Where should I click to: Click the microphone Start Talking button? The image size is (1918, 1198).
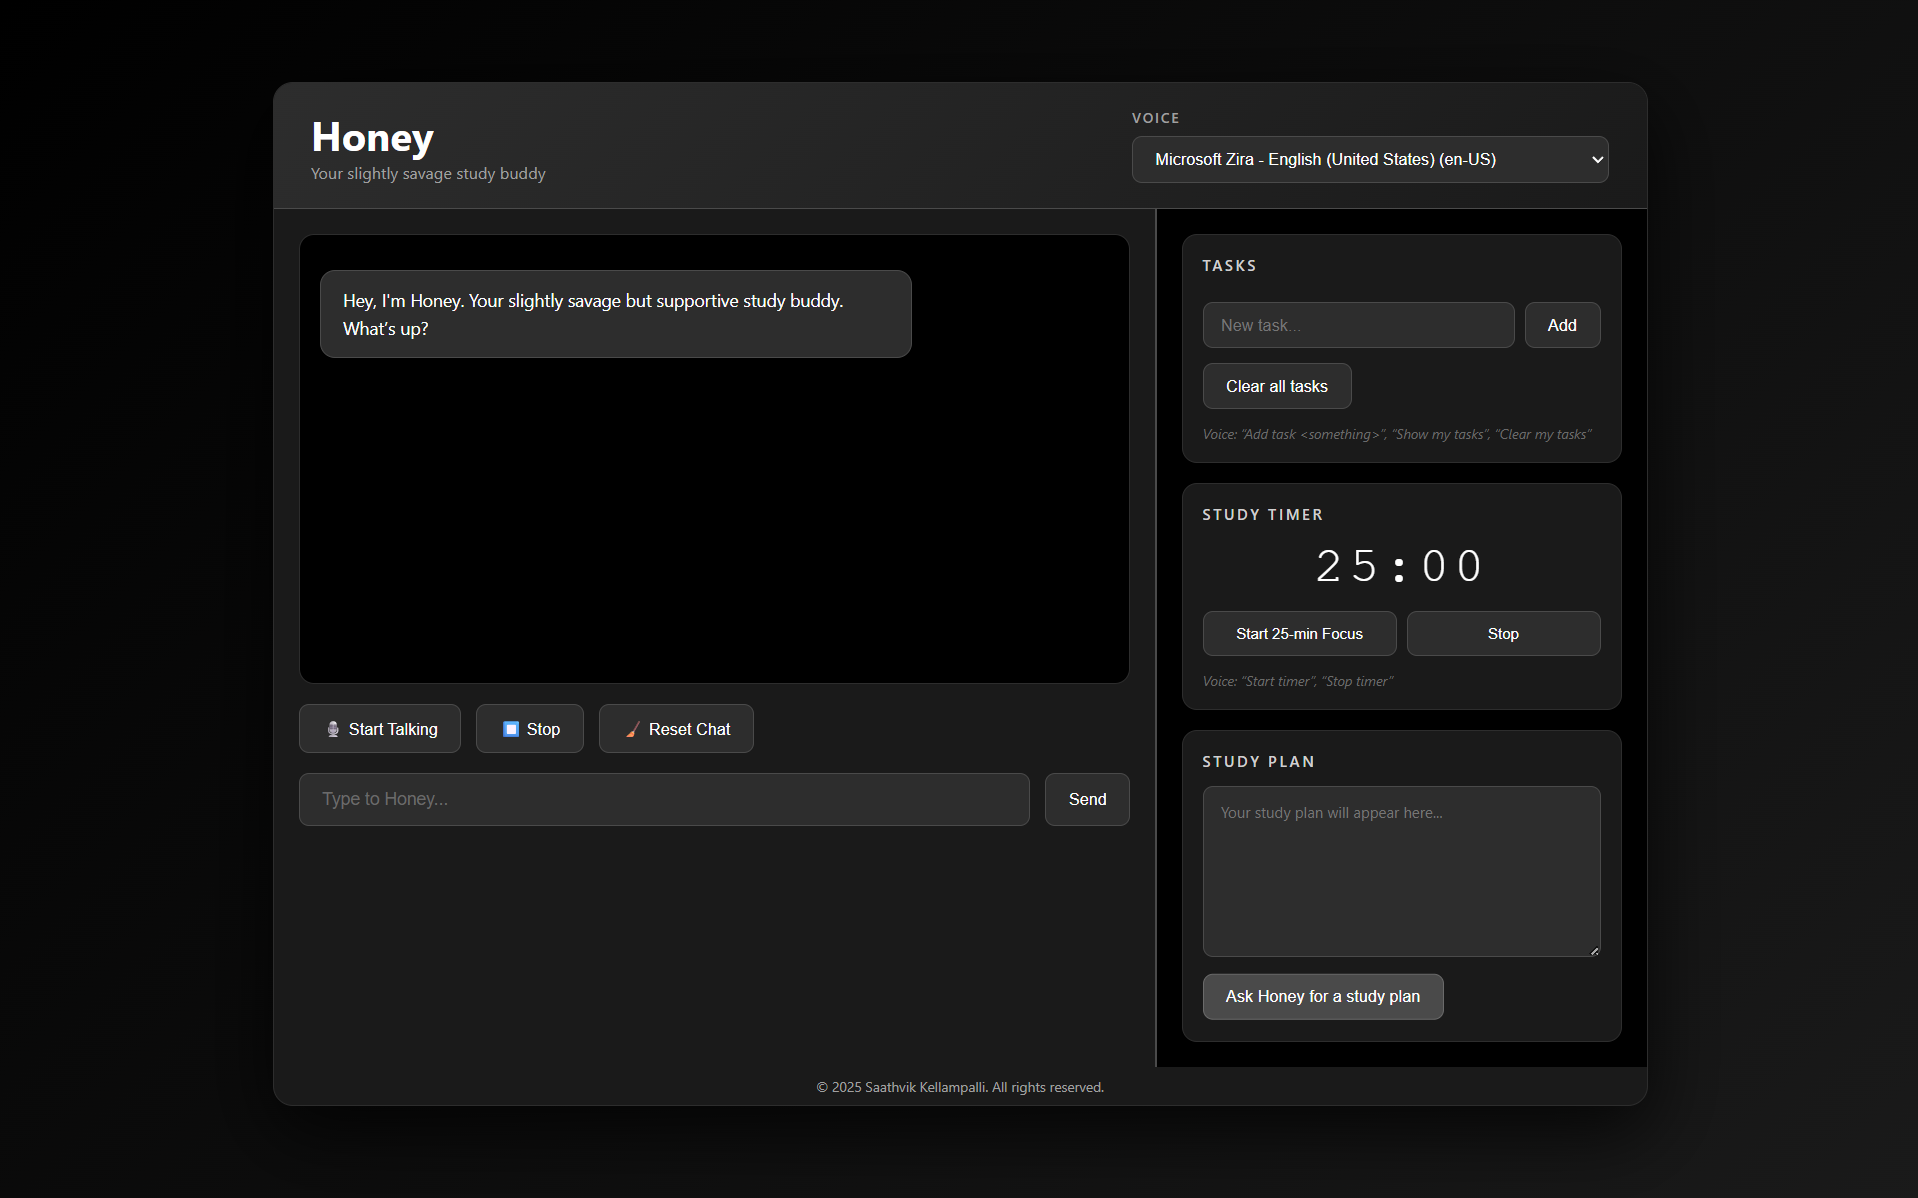tap(379, 729)
